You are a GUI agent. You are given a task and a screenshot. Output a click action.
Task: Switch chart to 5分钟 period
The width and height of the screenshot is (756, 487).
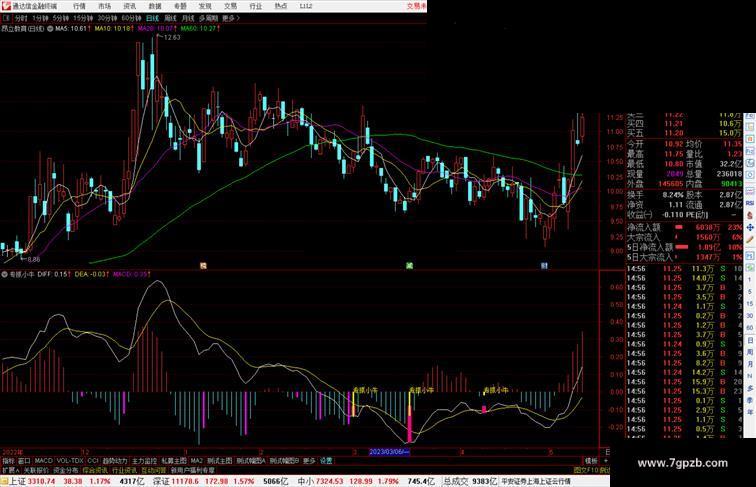pos(60,18)
